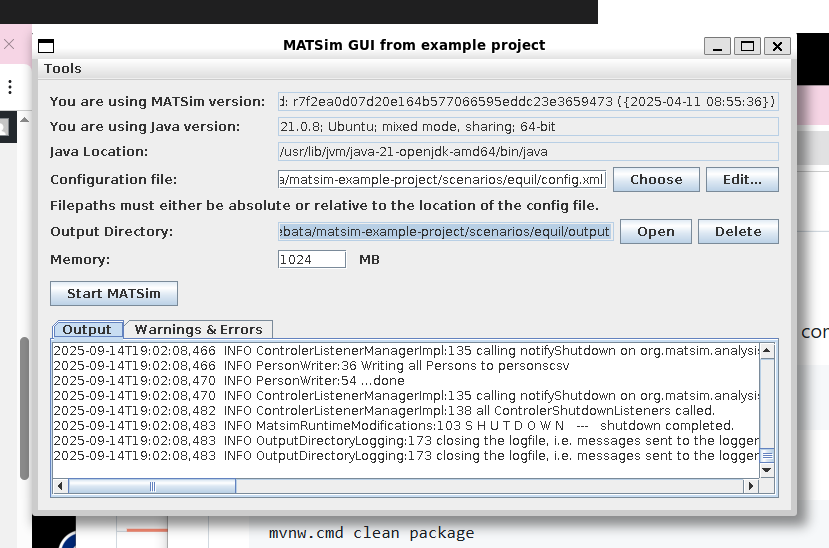Minimize the MATSim GUI window

coord(717,46)
